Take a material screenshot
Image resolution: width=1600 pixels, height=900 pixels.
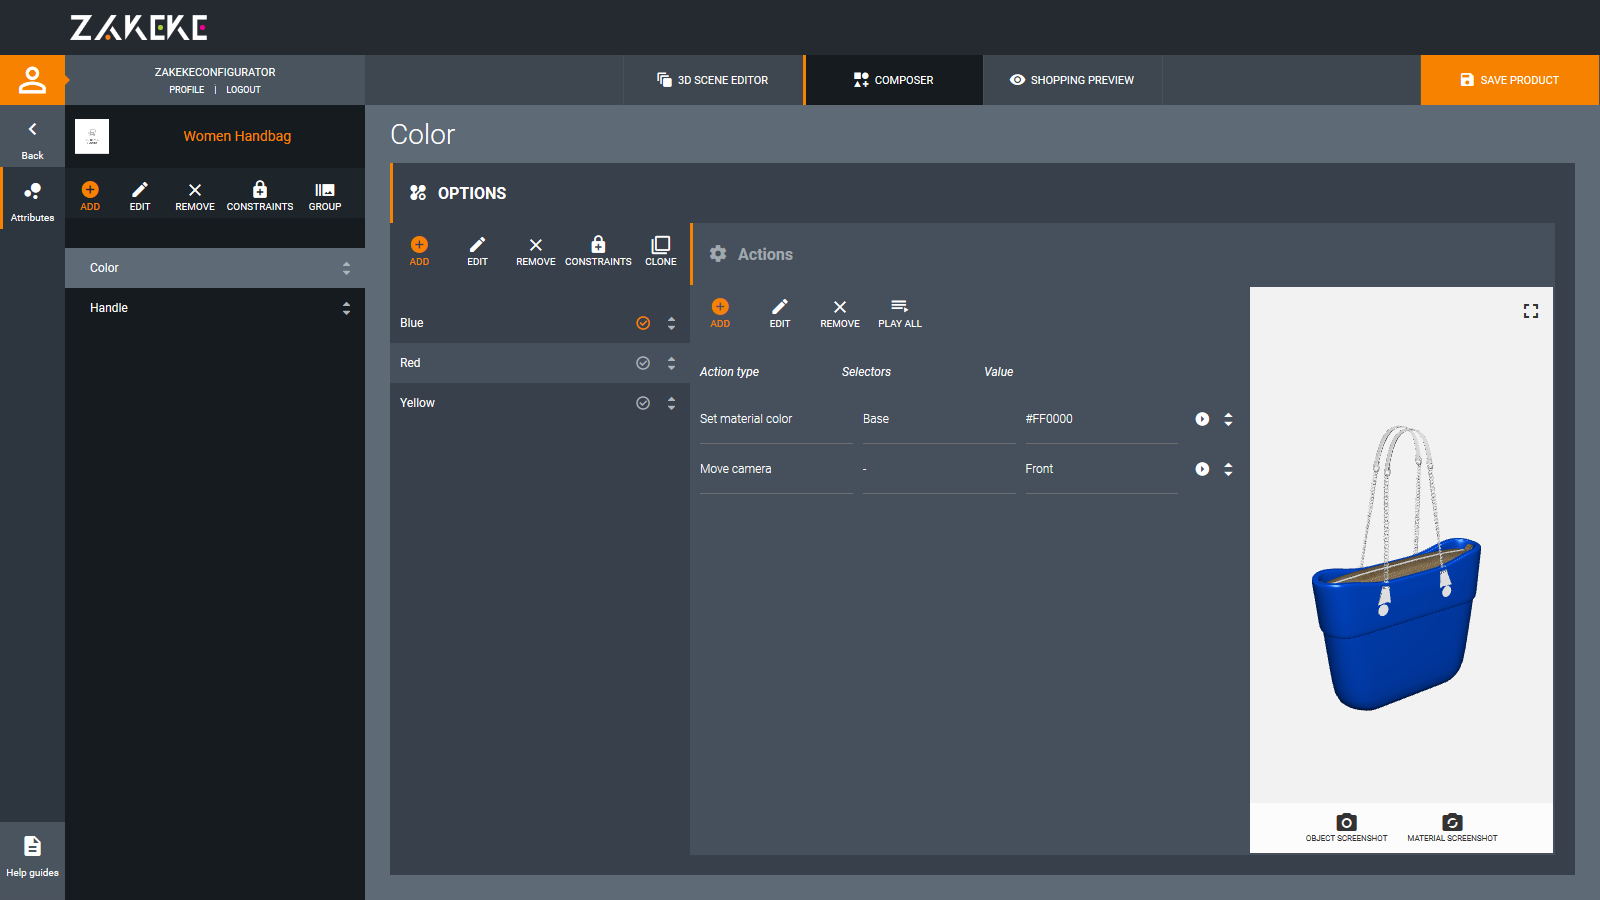[x=1452, y=823]
